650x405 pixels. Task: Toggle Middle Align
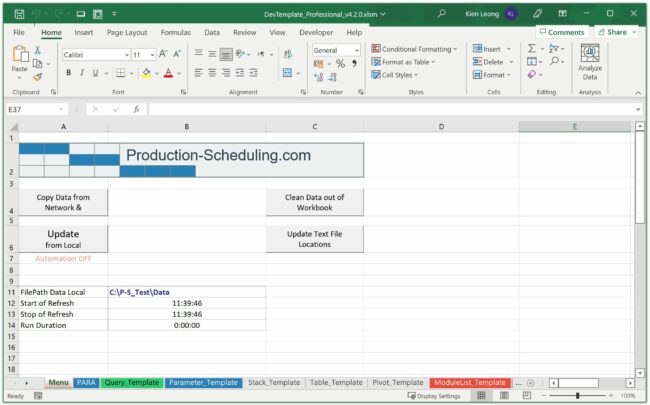click(x=212, y=53)
